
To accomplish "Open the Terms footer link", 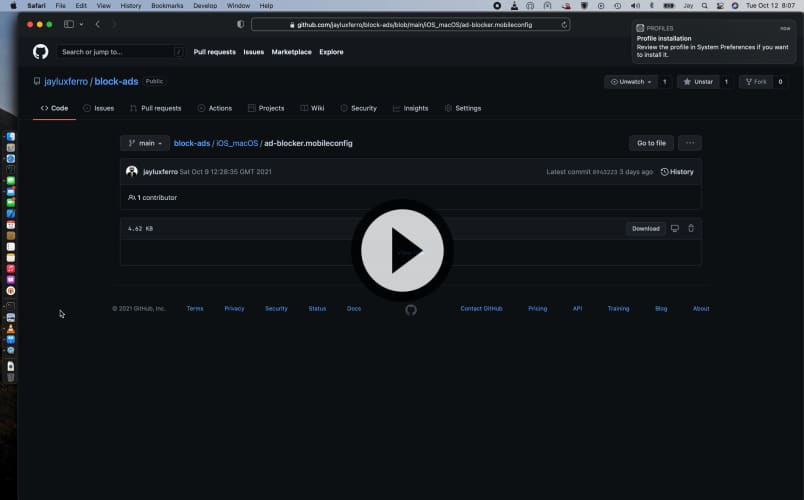I will click(195, 309).
